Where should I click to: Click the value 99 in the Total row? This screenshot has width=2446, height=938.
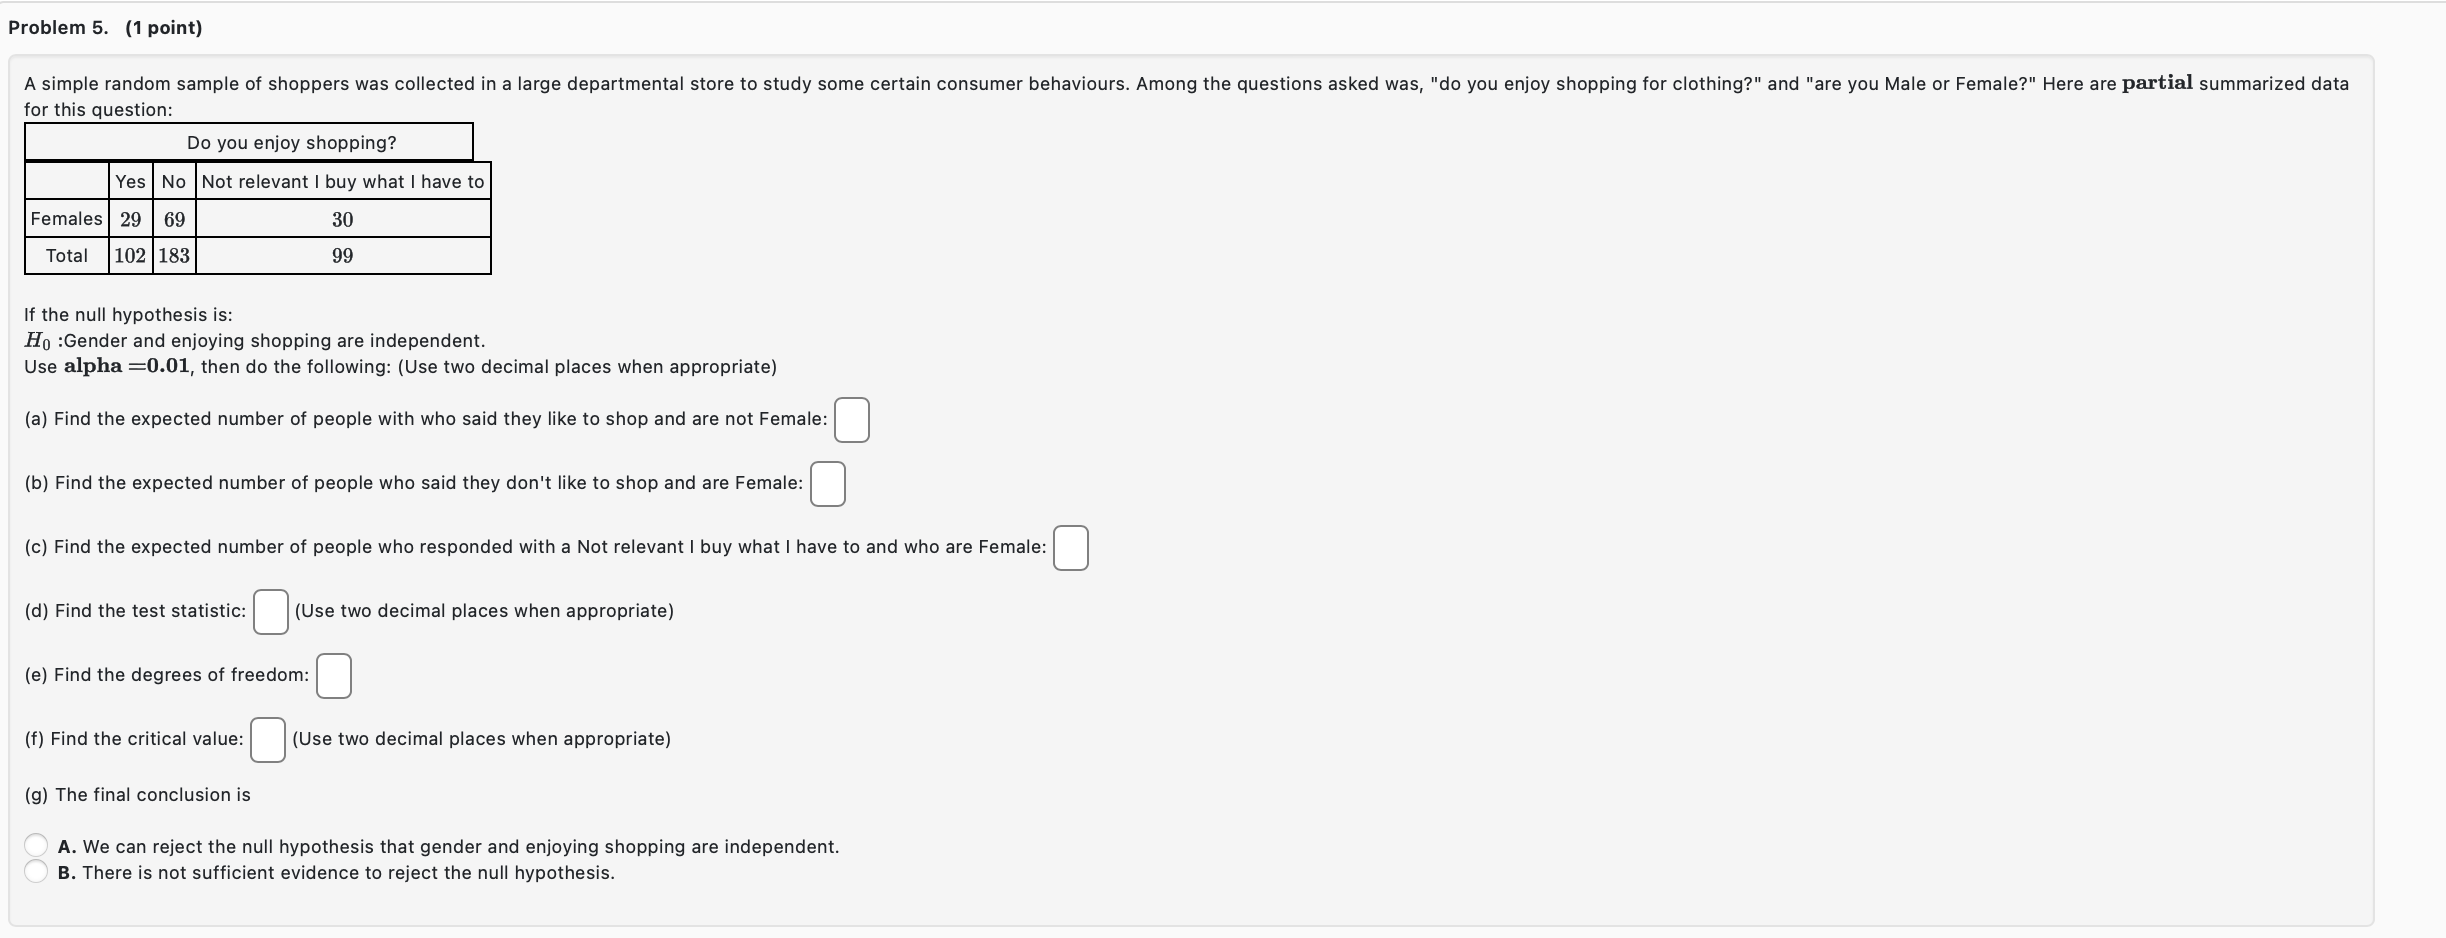[x=342, y=255]
